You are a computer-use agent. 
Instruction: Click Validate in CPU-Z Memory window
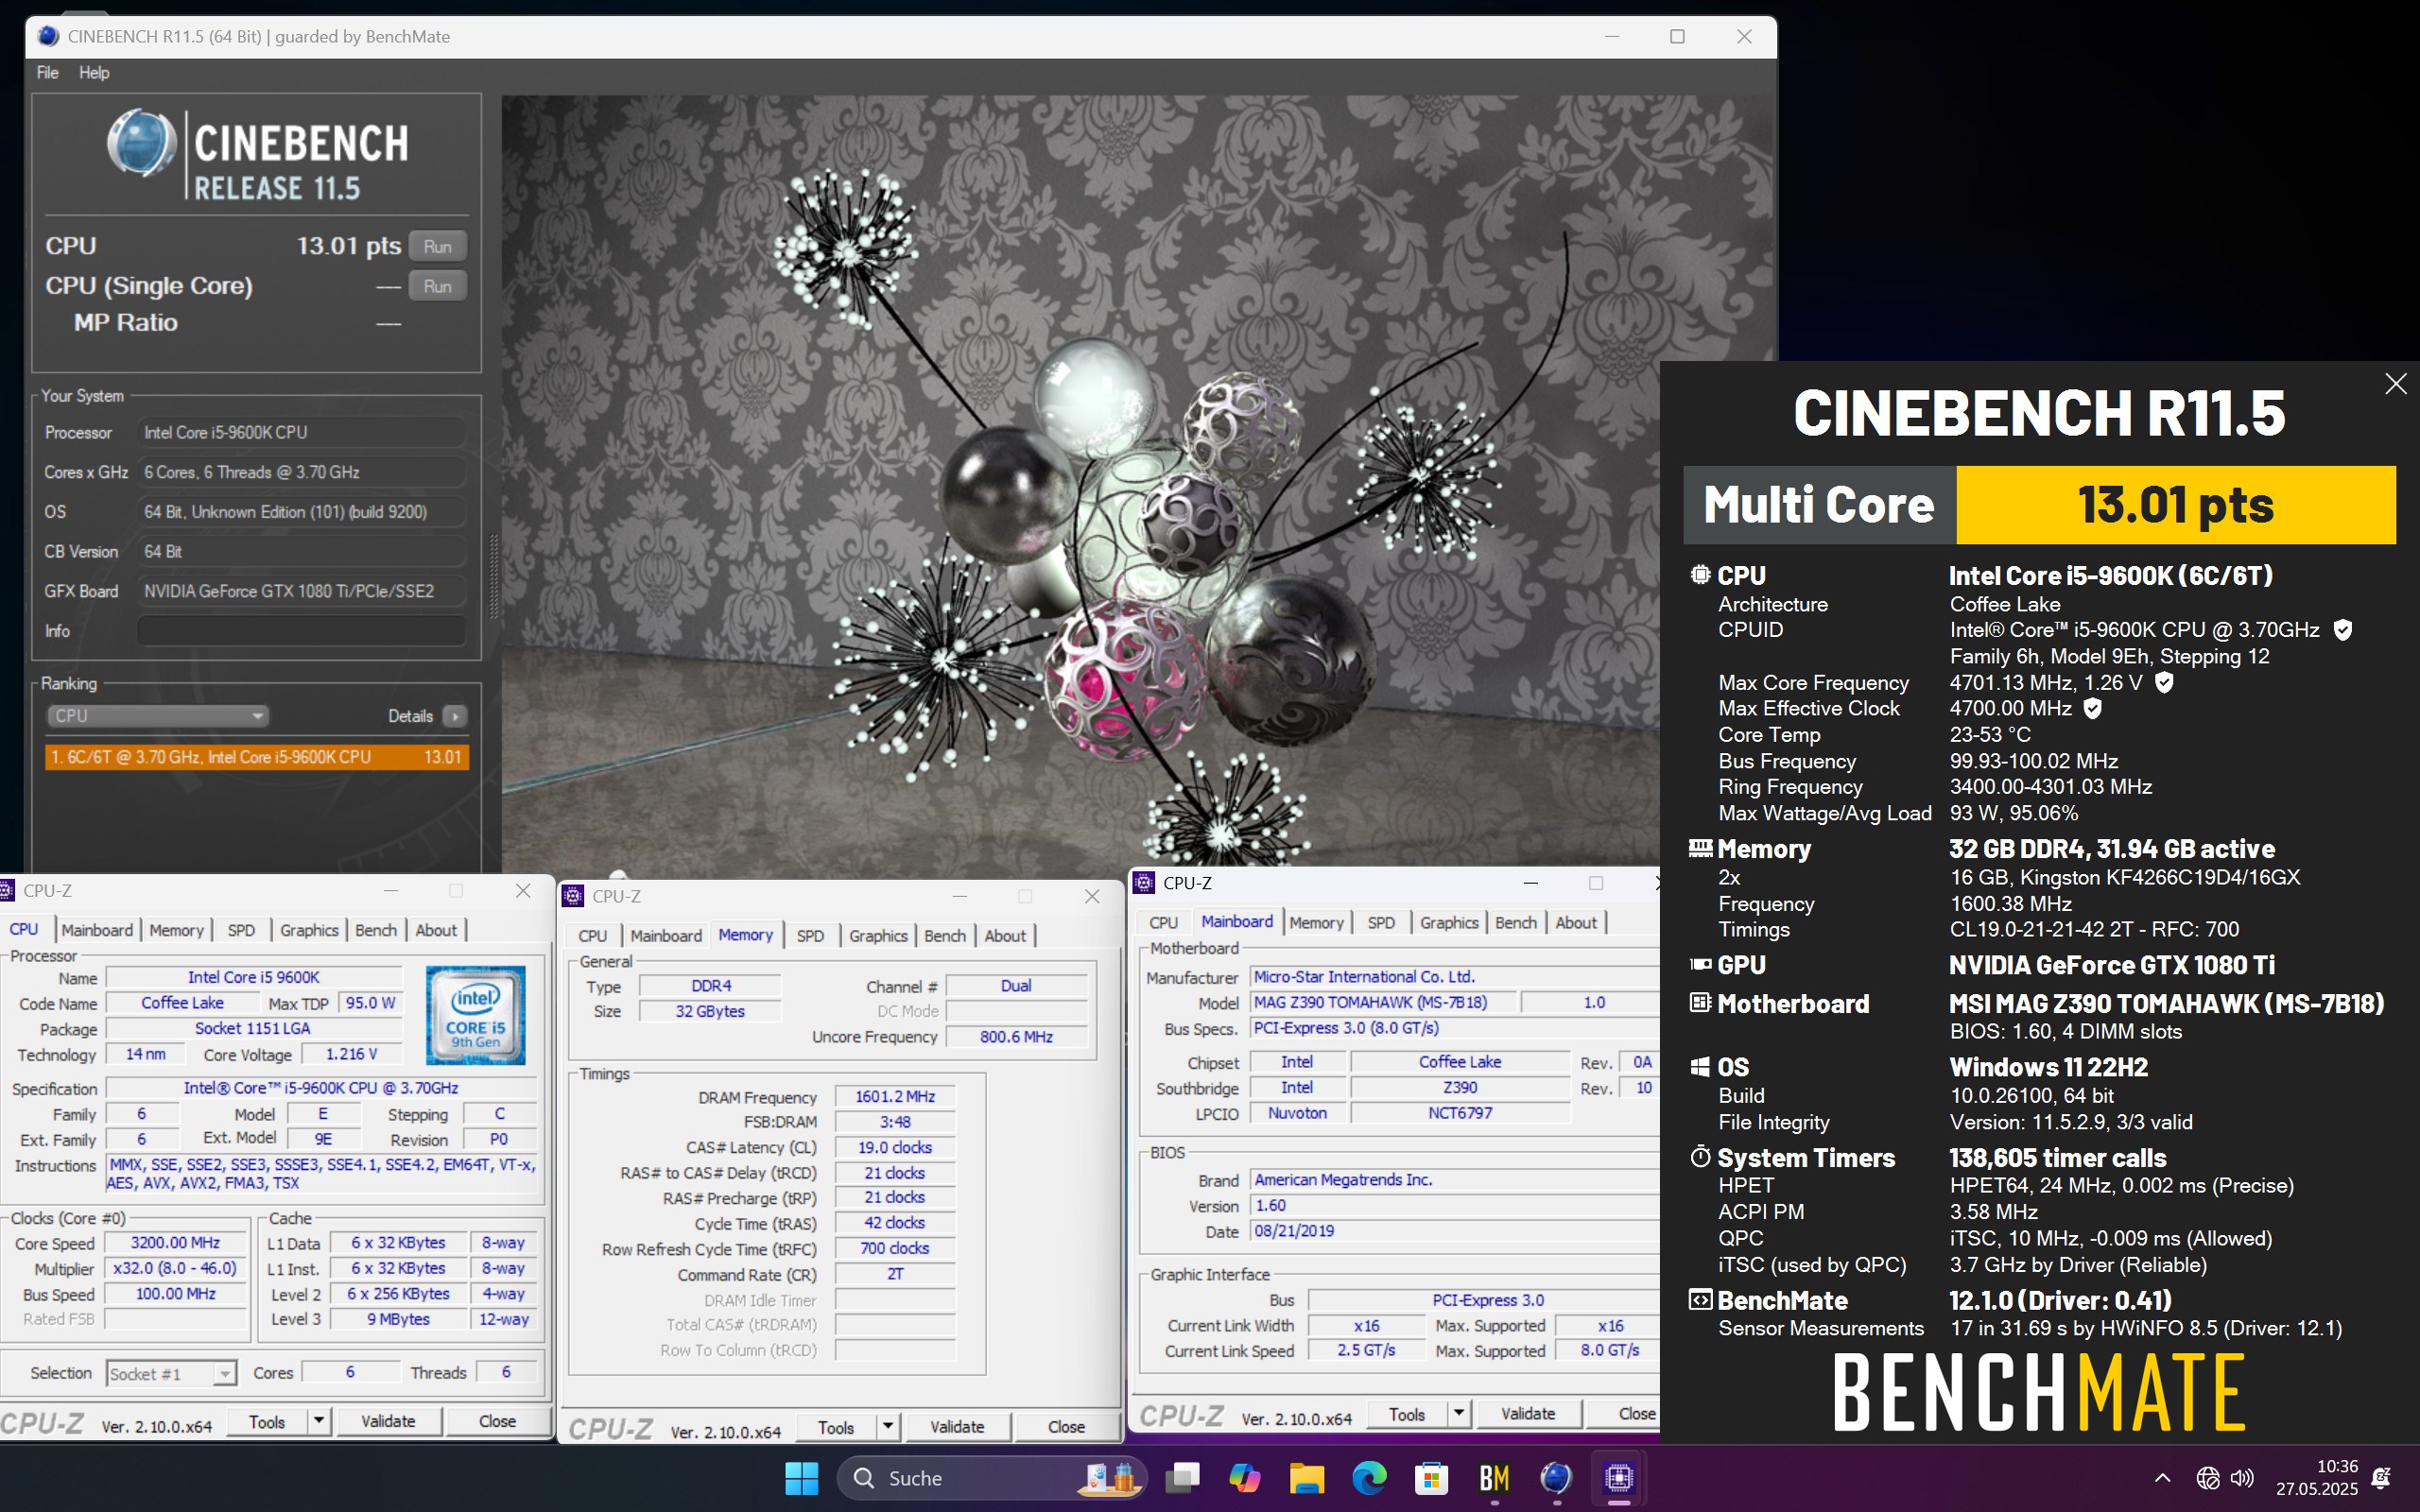coord(957,1427)
